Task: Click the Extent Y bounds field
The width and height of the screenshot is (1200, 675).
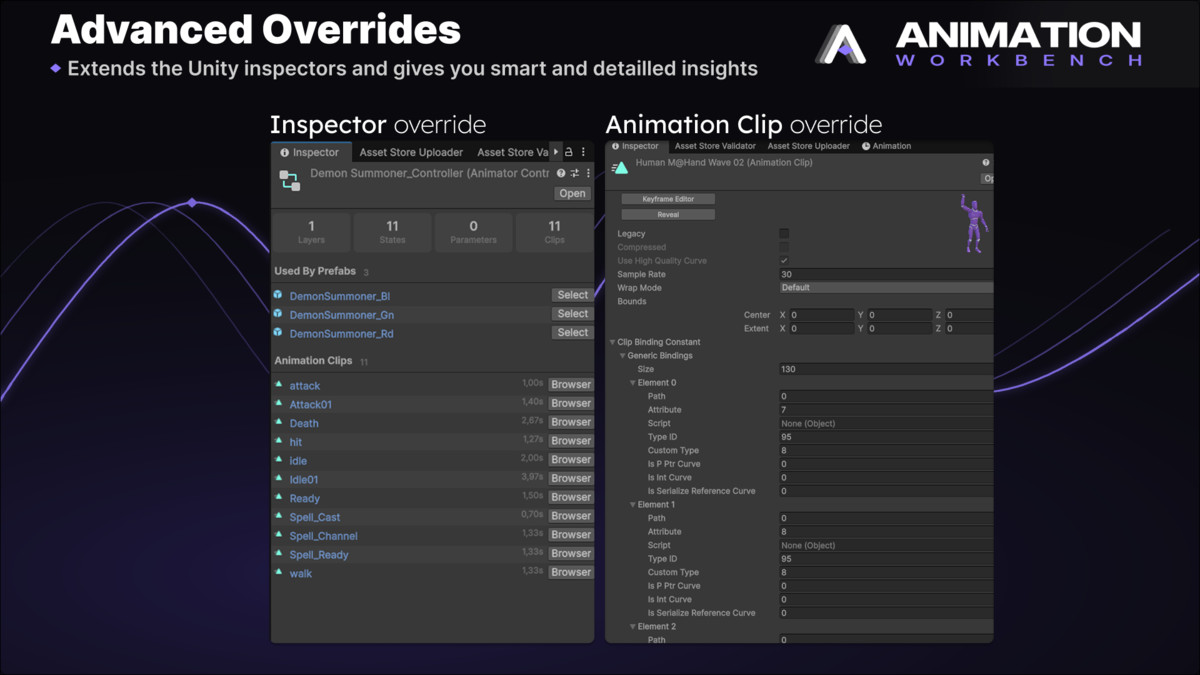Action: click(x=899, y=328)
